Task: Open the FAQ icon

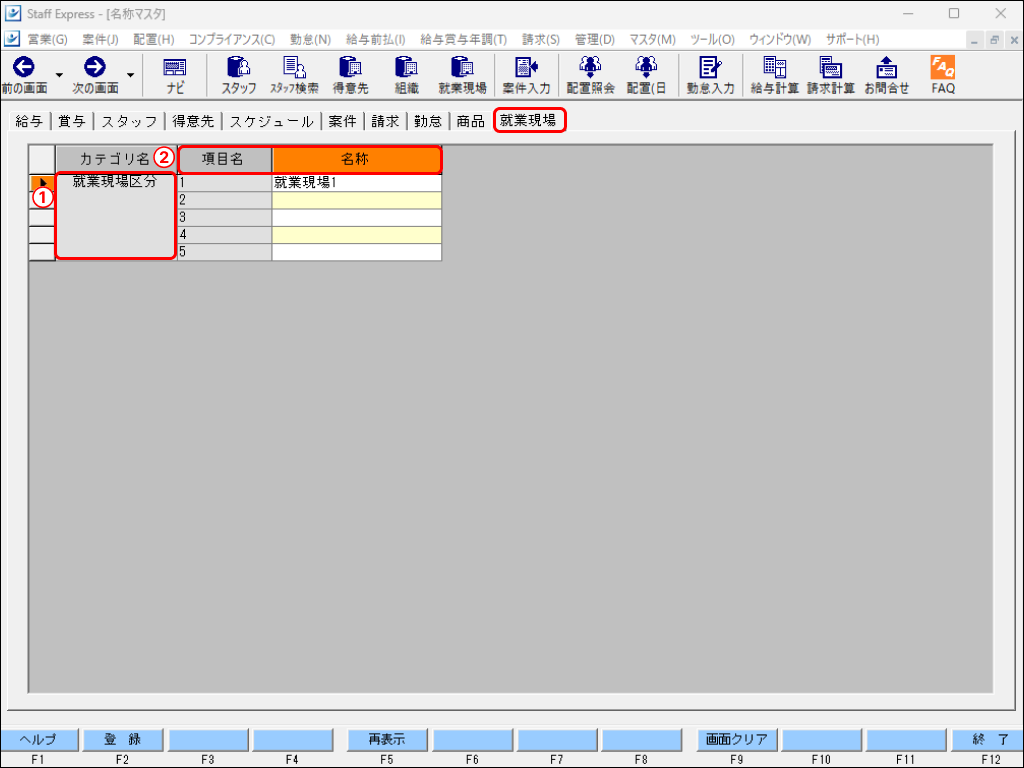Action: coord(943,75)
